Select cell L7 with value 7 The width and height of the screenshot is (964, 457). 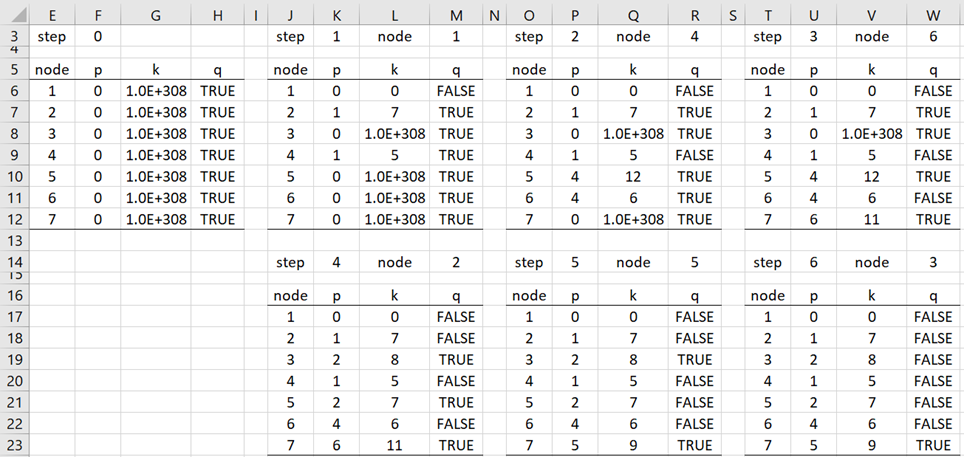(394, 113)
